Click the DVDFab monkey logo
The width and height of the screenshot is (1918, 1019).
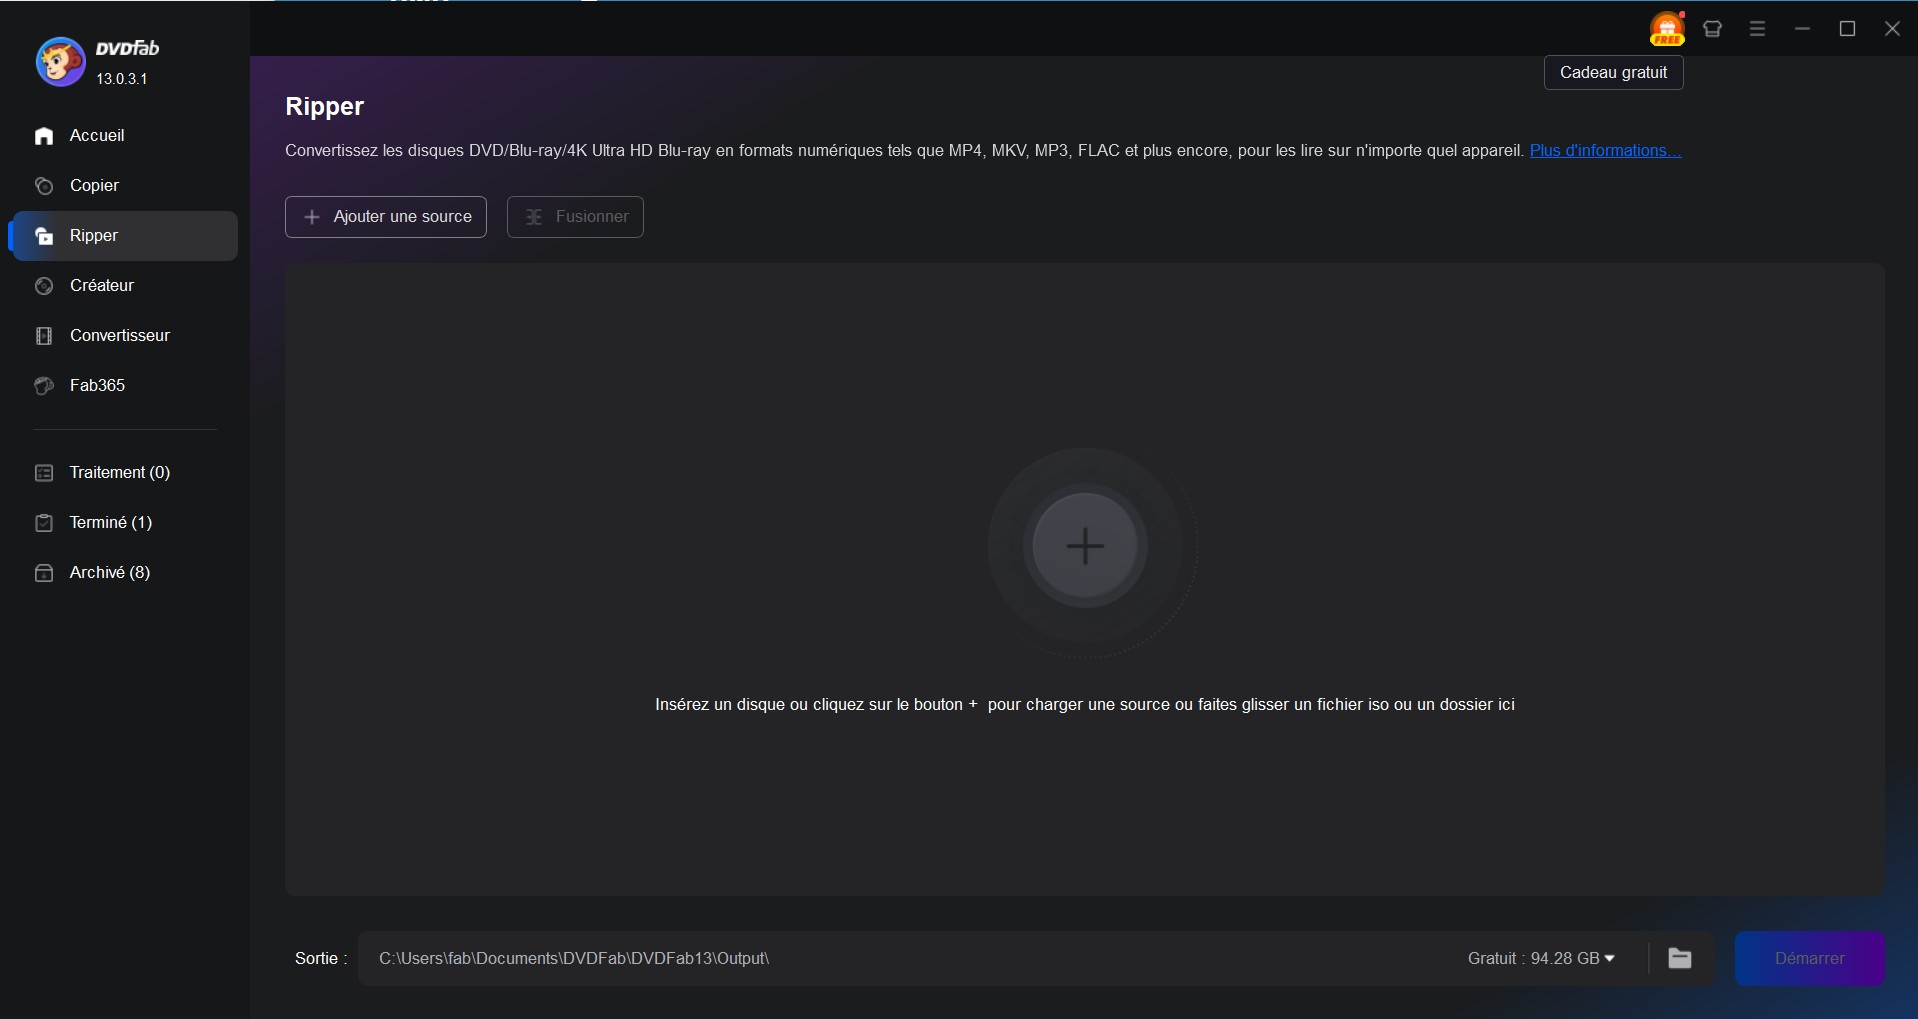point(60,62)
